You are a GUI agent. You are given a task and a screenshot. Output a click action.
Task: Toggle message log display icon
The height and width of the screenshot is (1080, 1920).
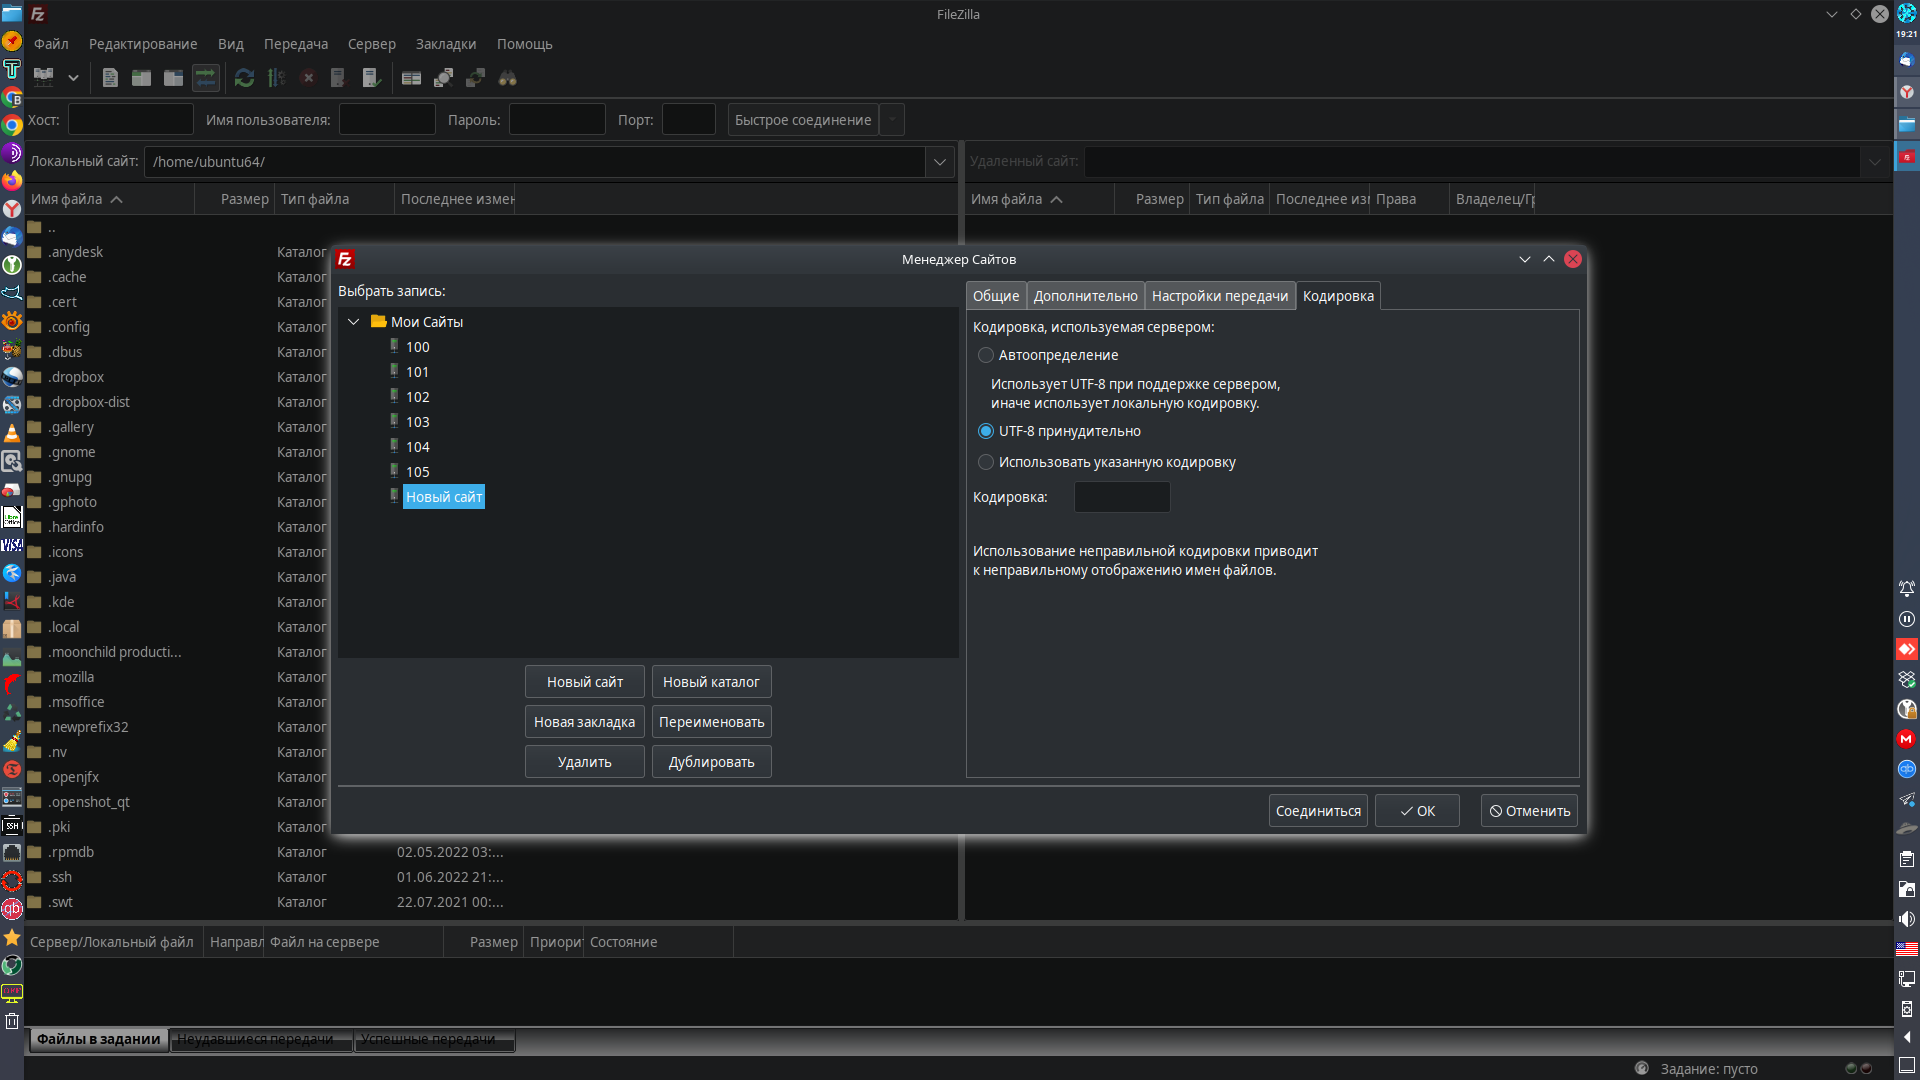110,77
